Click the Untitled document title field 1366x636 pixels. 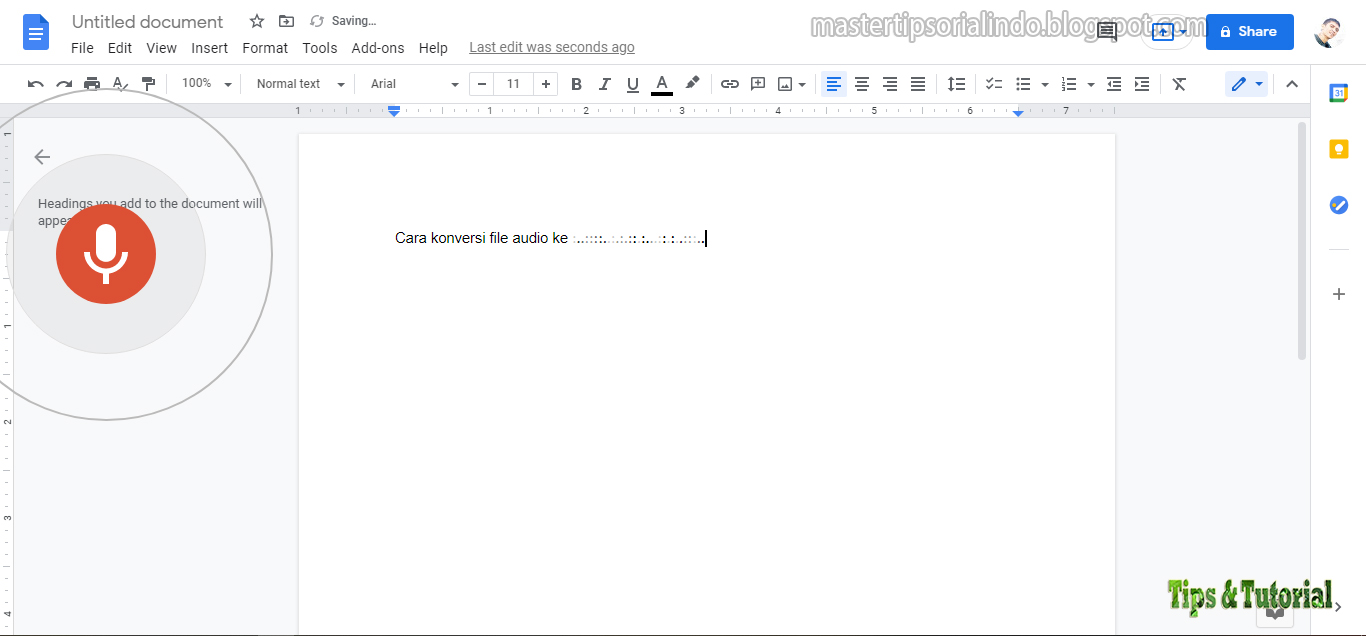[x=146, y=21]
